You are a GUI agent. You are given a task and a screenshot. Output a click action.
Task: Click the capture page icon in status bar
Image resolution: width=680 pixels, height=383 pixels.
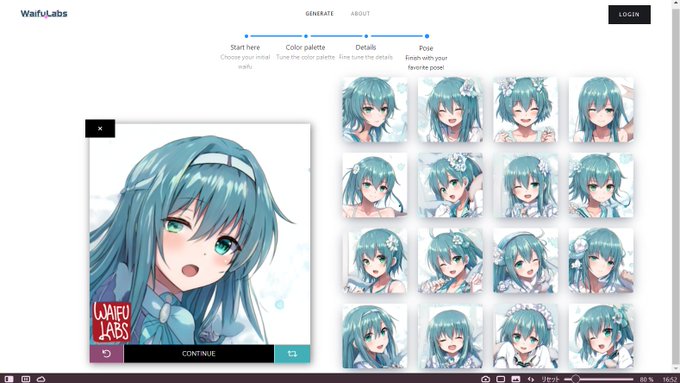(x=485, y=379)
